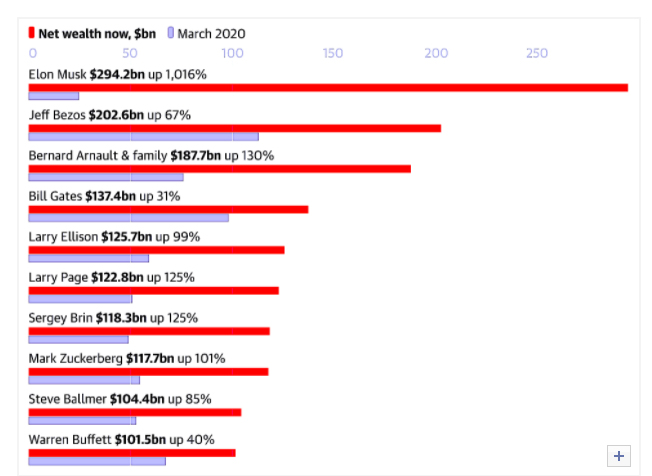The image size is (652, 476).
Task: Click Elon Musk's red net wealth bar
Action: (328, 87)
